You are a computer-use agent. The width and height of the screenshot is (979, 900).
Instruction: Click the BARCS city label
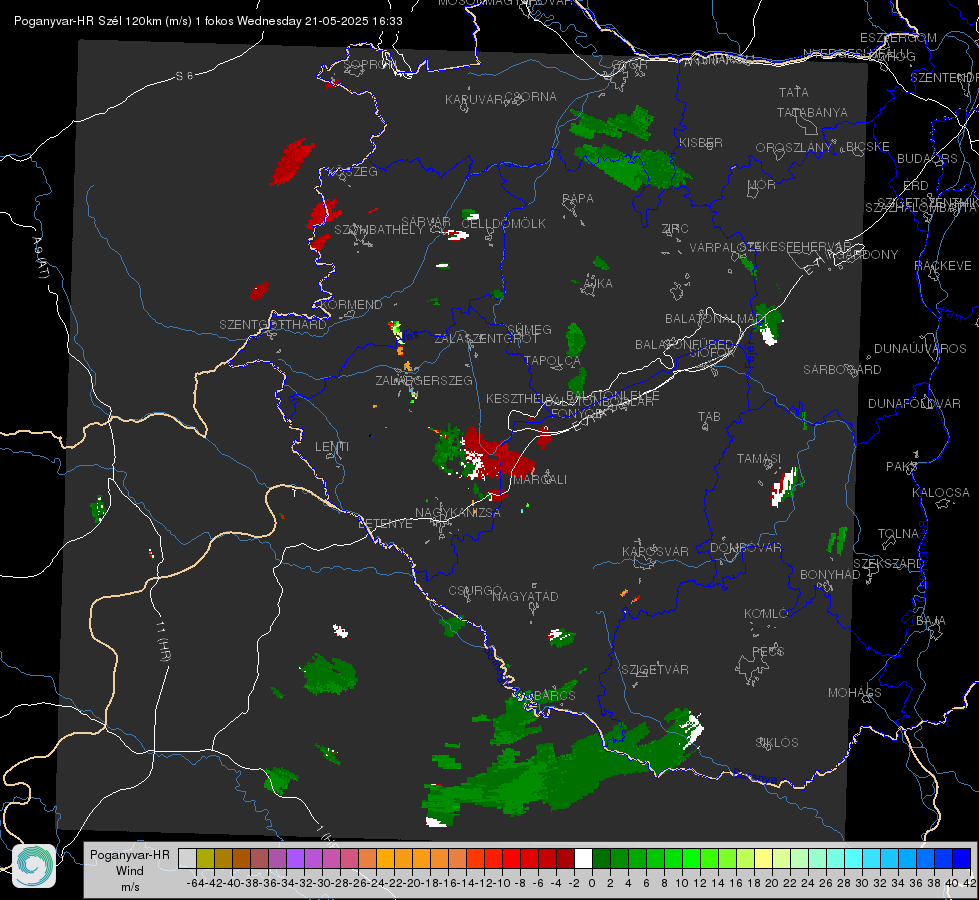(x=554, y=695)
